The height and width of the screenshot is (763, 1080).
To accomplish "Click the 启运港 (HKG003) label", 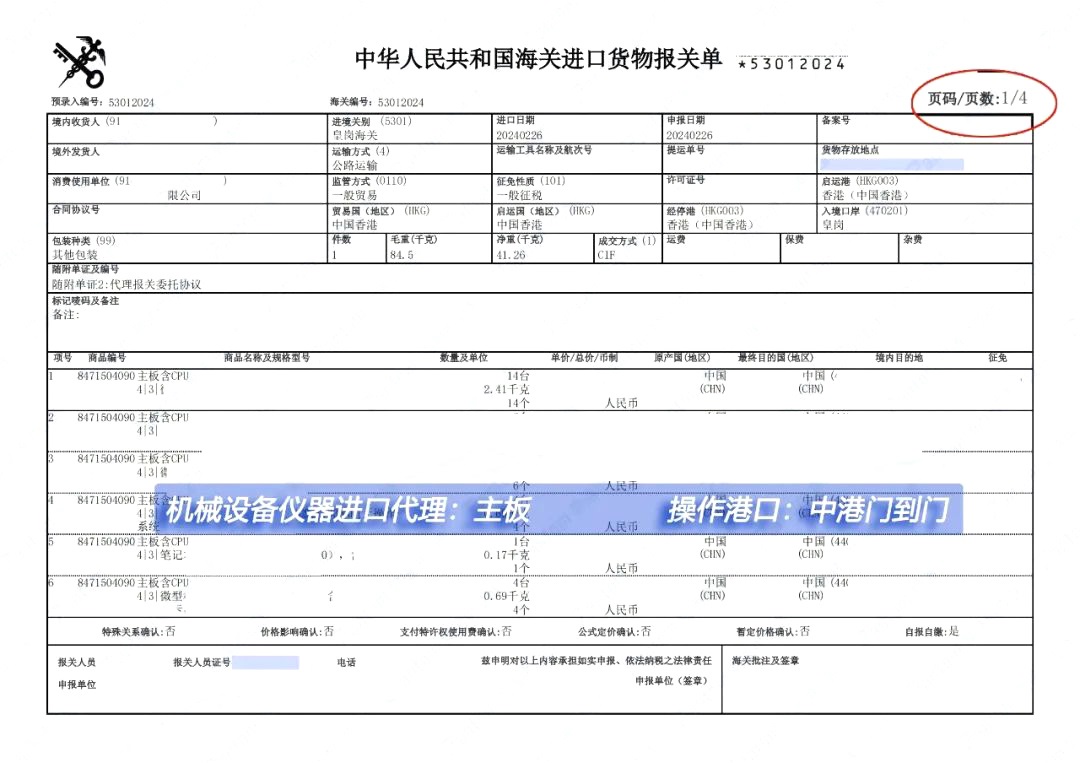I will tap(860, 181).
